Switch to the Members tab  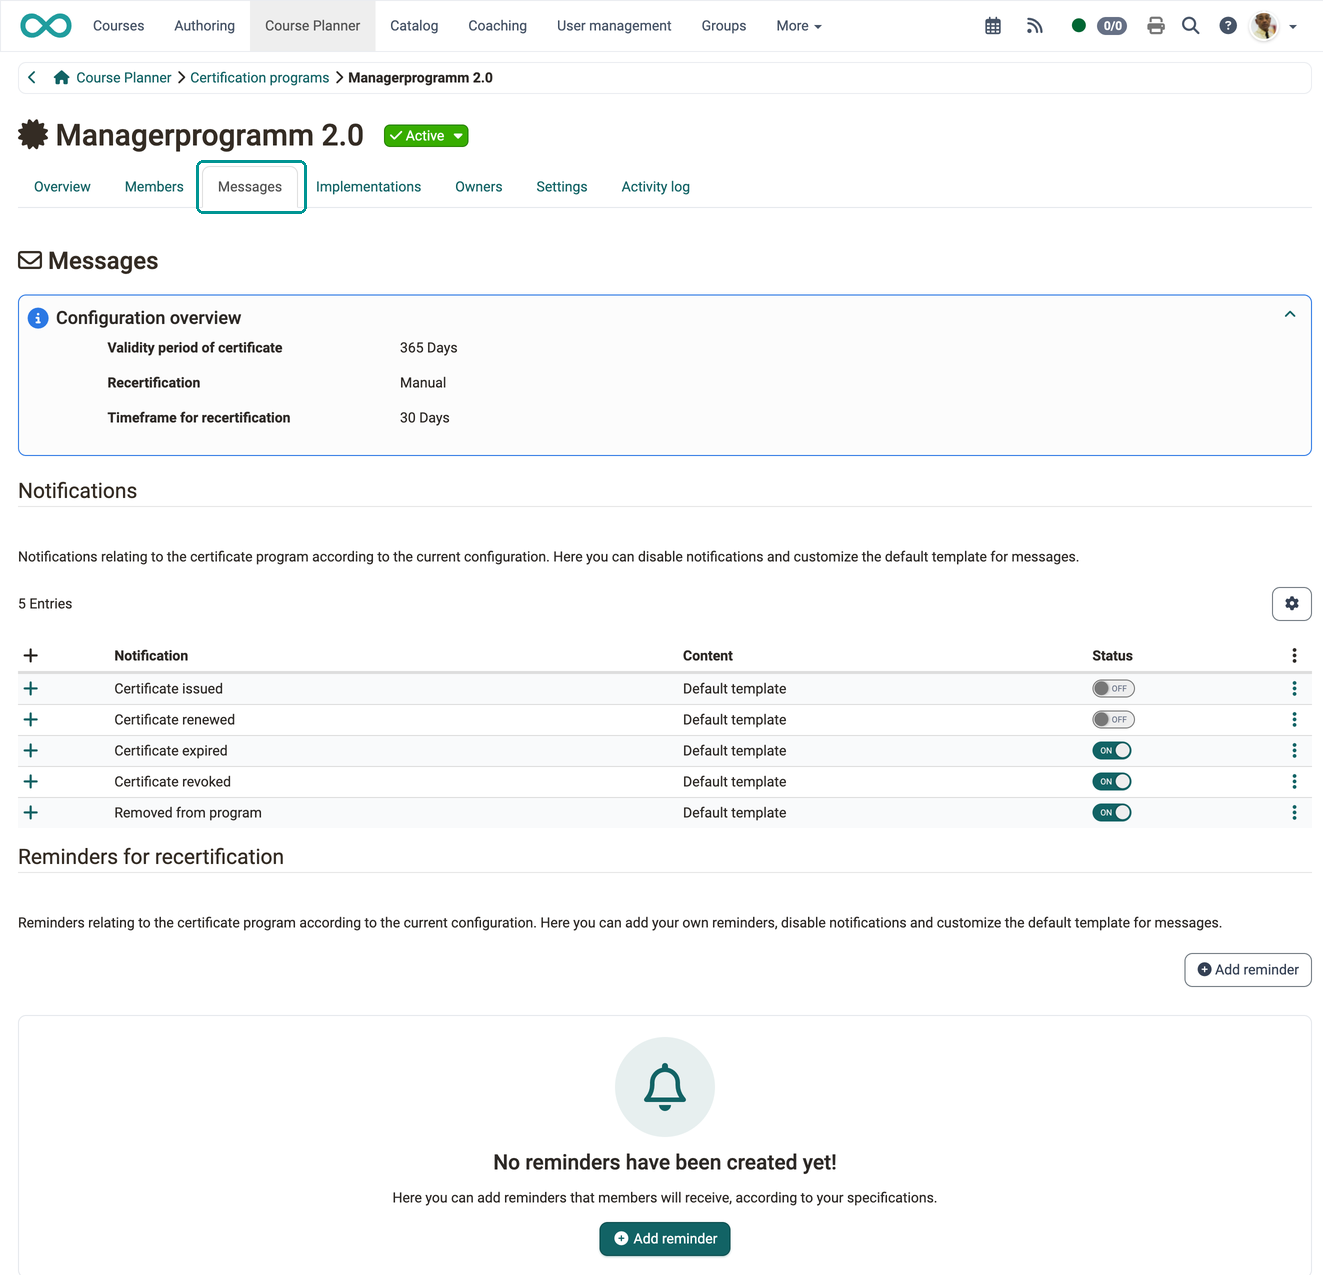tap(154, 187)
